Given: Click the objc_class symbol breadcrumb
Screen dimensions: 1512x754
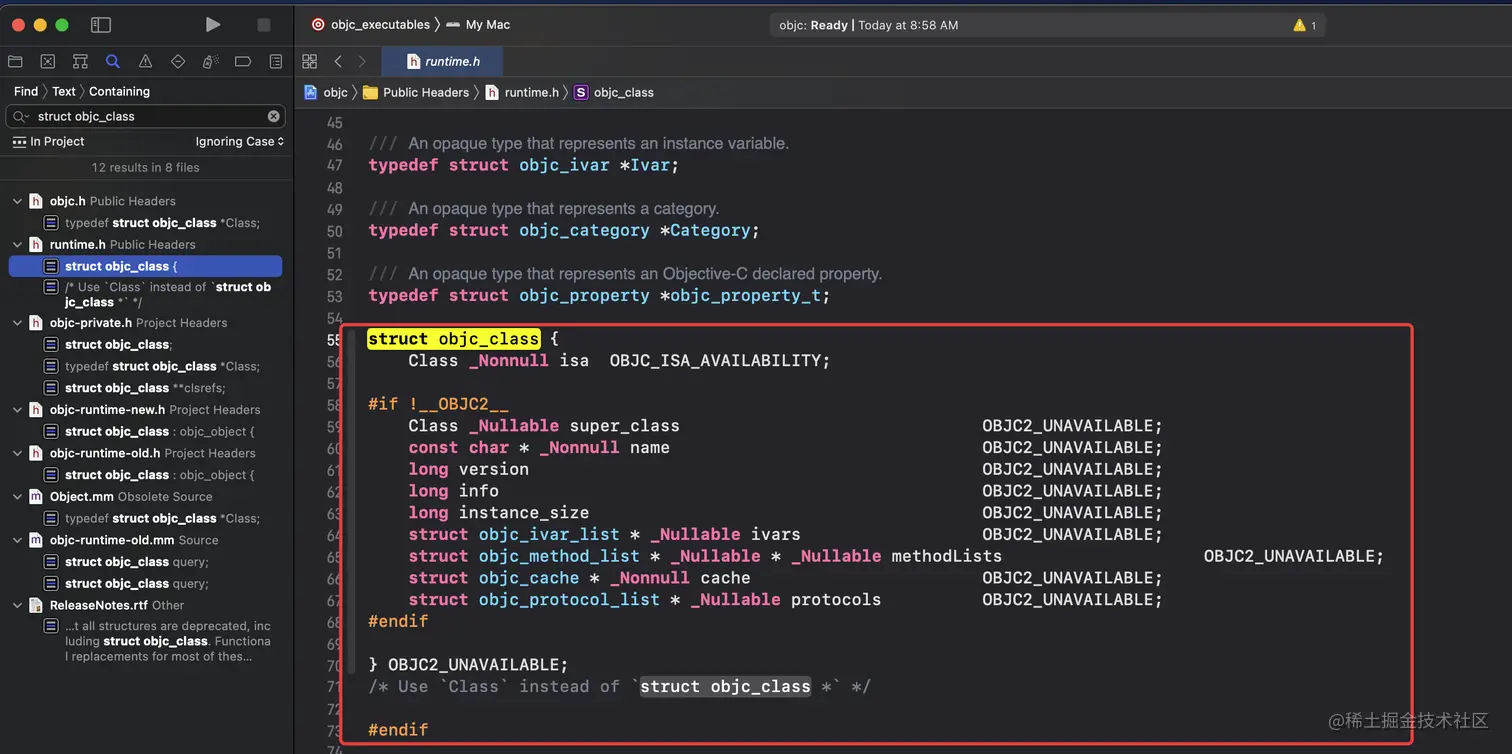Looking at the screenshot, I should [614, 92].
